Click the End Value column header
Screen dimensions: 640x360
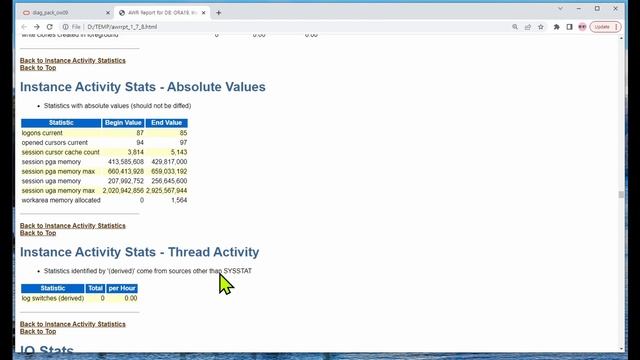167,123
